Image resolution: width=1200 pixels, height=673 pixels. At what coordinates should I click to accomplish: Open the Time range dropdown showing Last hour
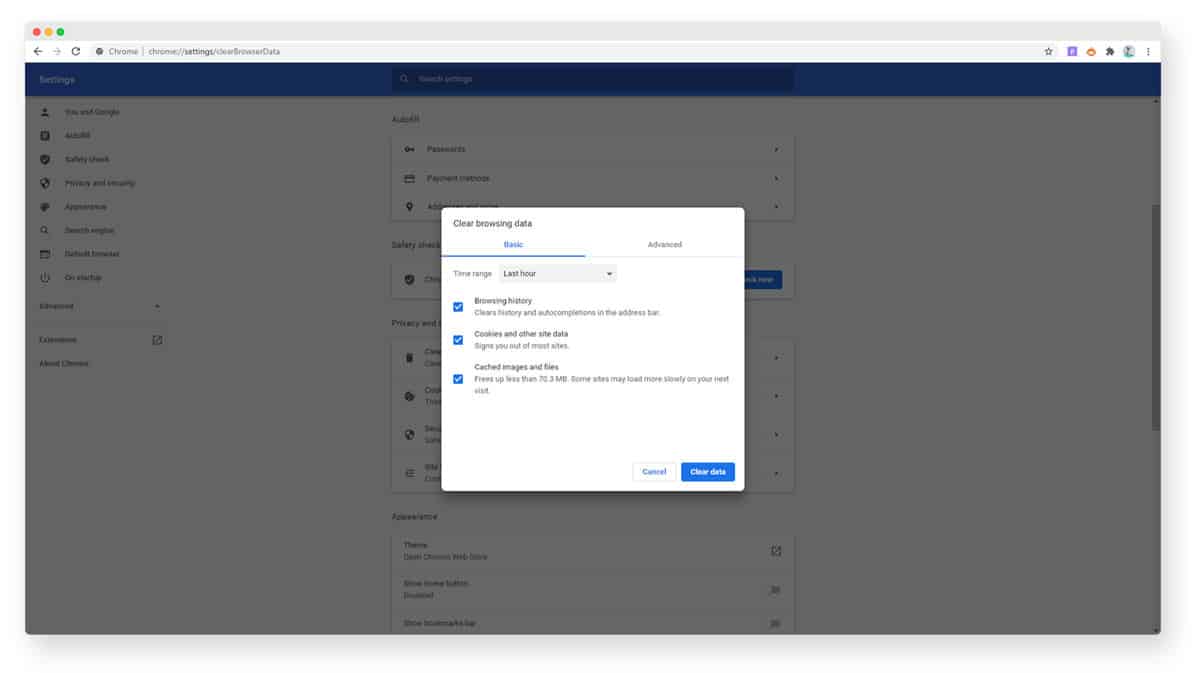point(558,273)
